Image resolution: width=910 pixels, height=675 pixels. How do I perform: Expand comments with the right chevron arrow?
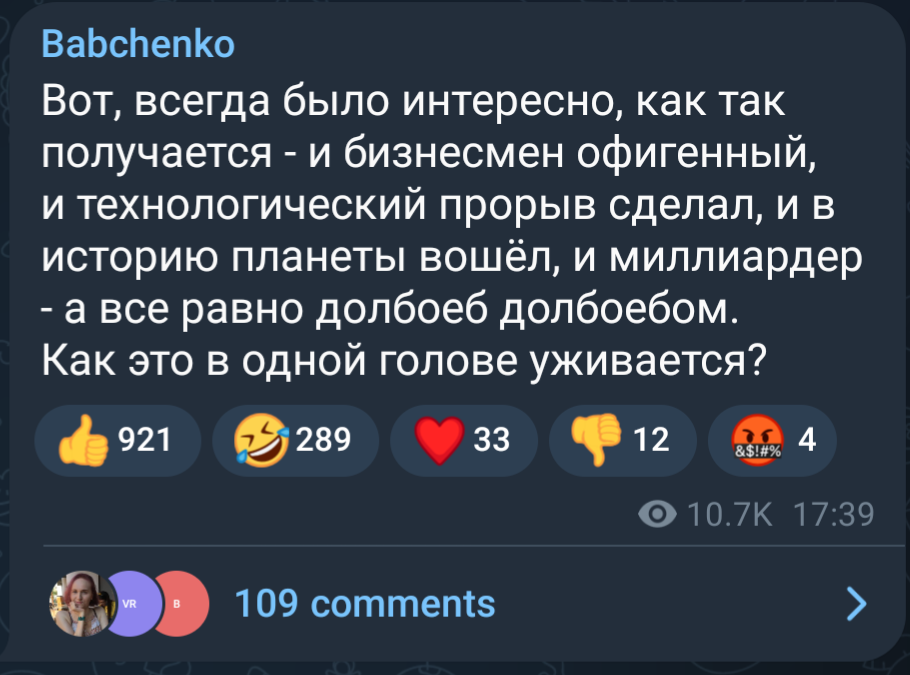[x=856, y=603]
